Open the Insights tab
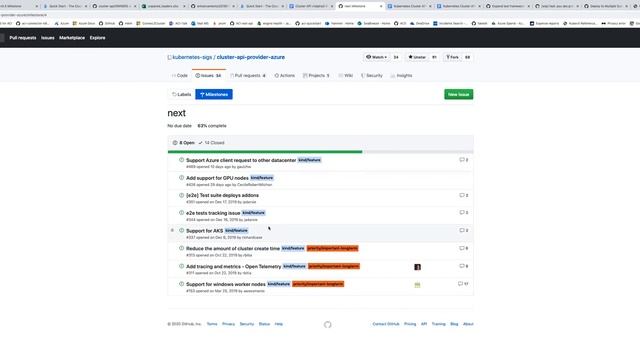Screen dimensions: 640x360 (x=402, y=76)
